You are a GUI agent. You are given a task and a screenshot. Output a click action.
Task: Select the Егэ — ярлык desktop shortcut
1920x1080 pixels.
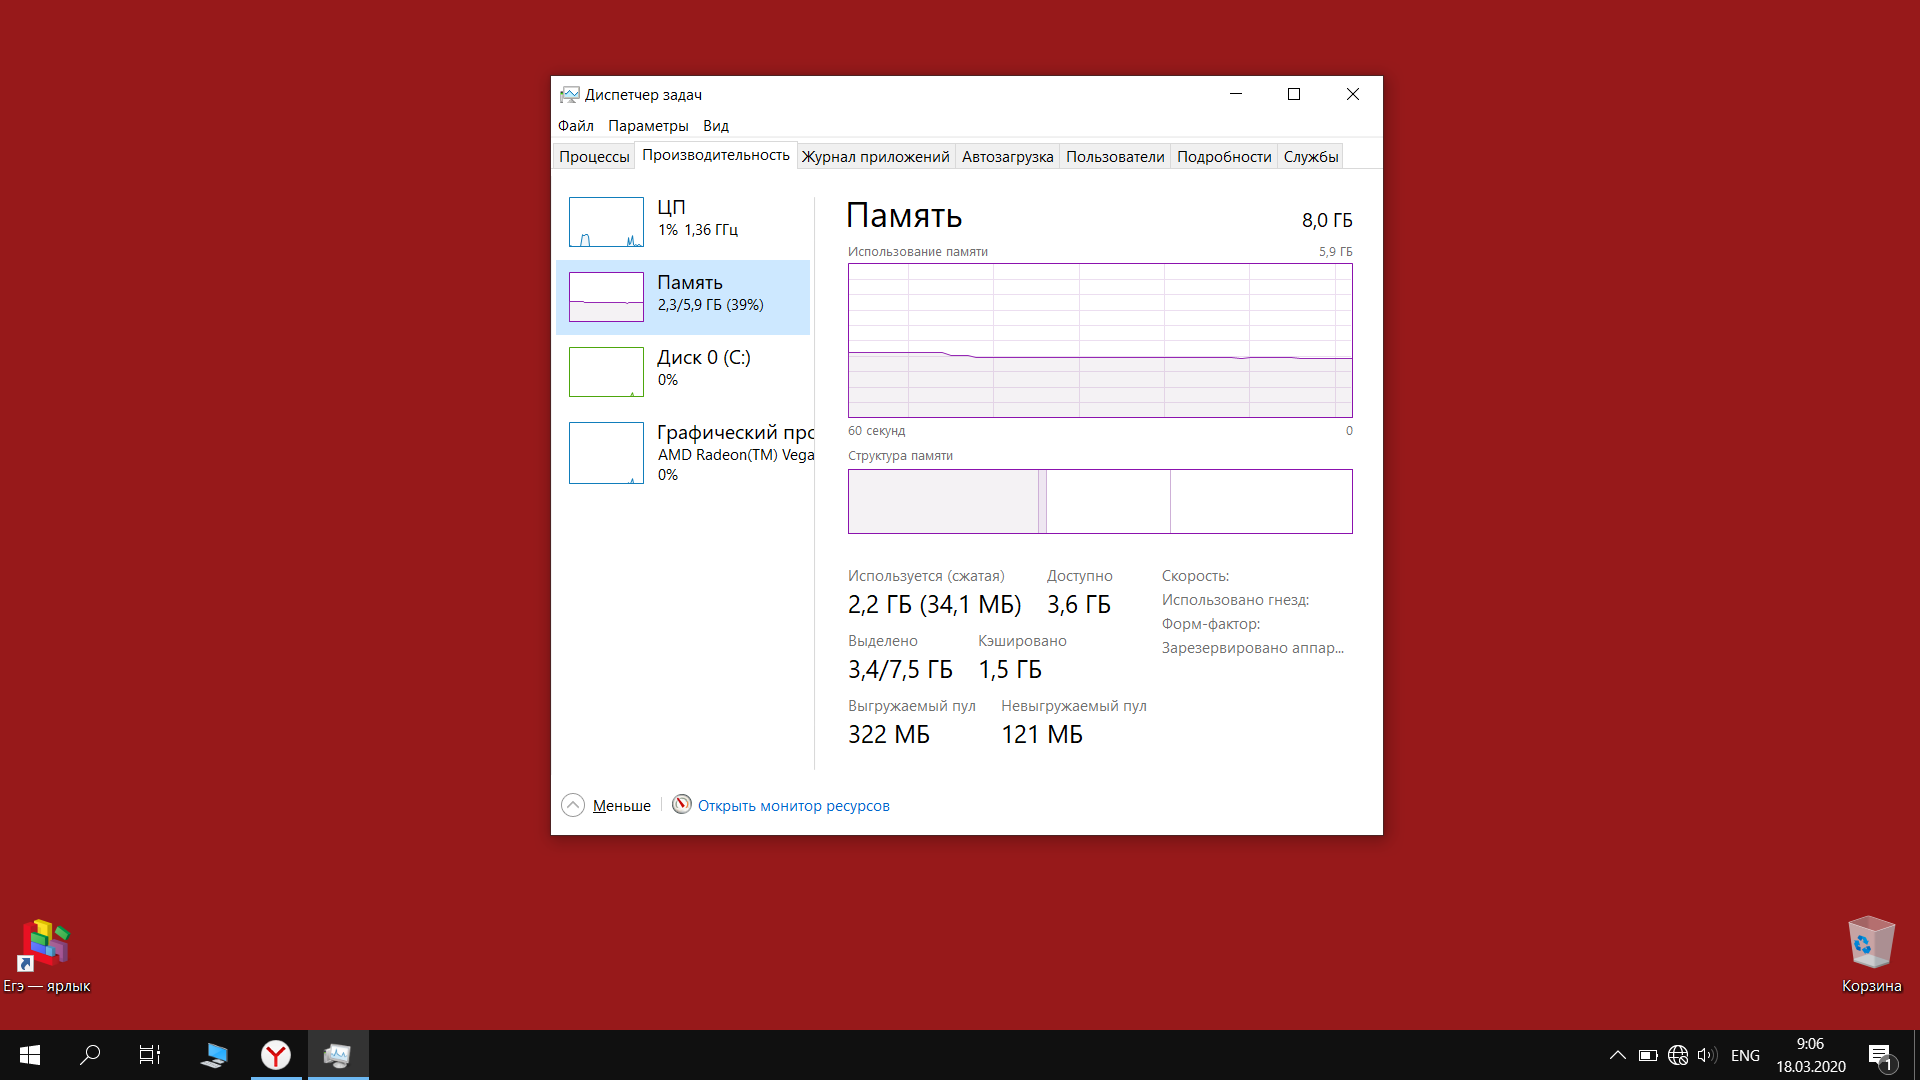(x=46, y=955)
